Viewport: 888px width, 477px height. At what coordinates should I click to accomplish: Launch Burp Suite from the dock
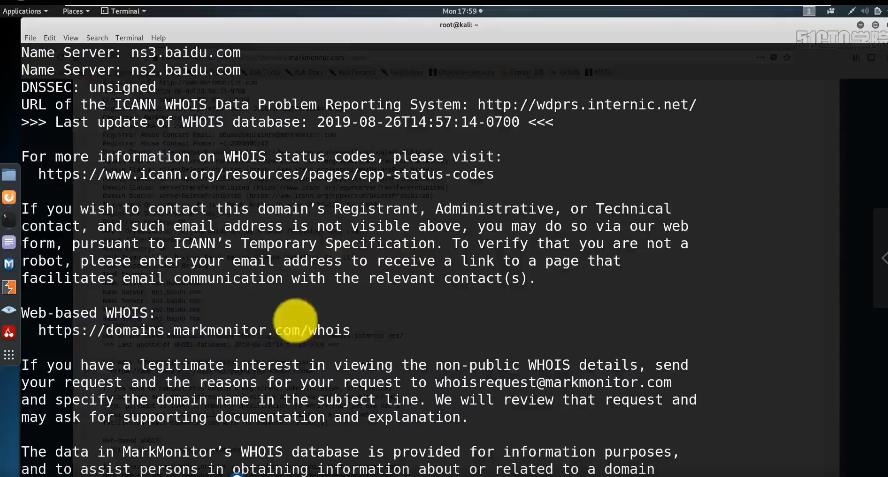(9, 287)
